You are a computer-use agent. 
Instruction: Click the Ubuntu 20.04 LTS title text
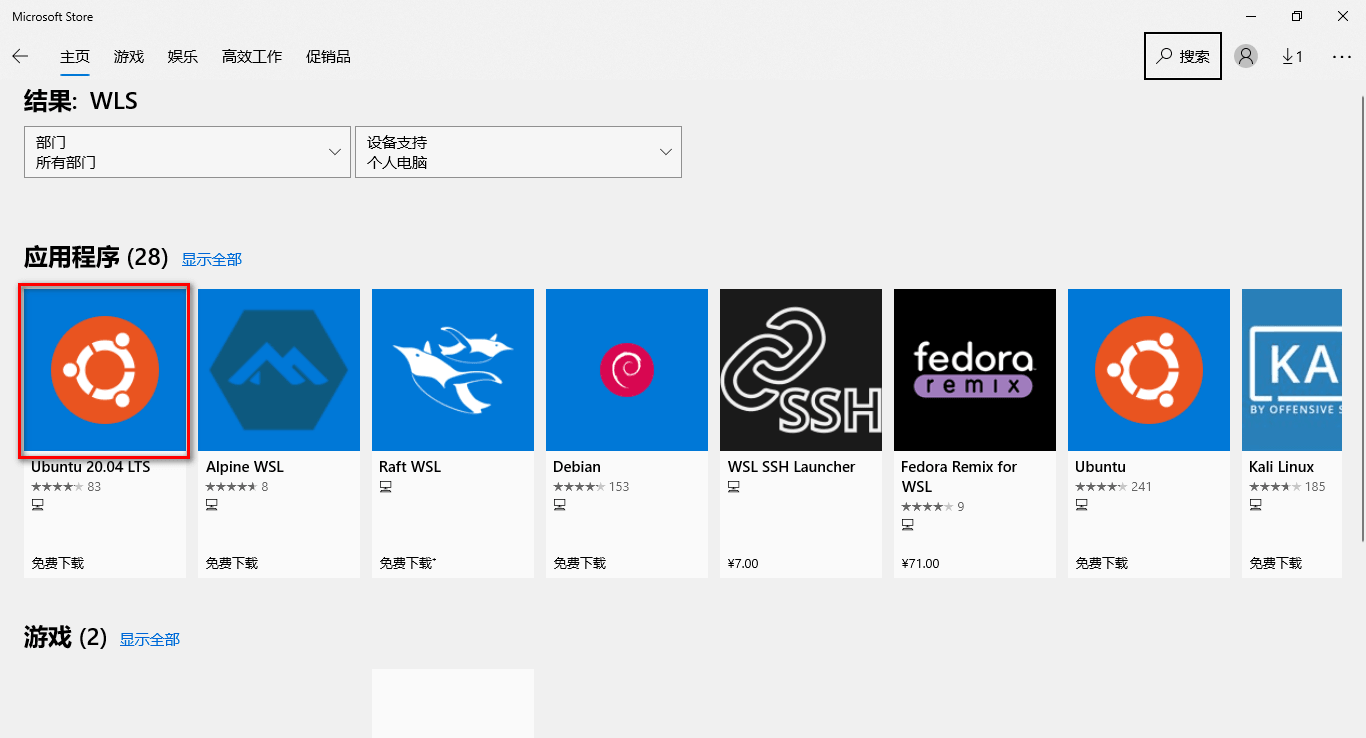coord(90,467)
